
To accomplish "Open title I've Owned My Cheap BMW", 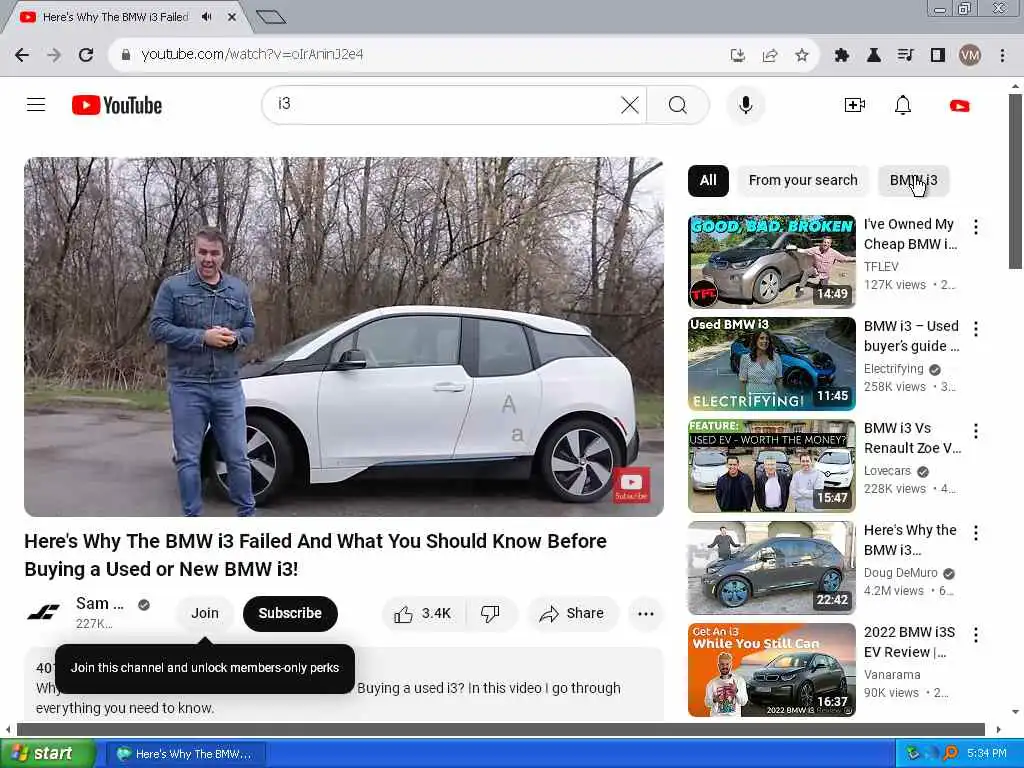I will click(910, 234).
